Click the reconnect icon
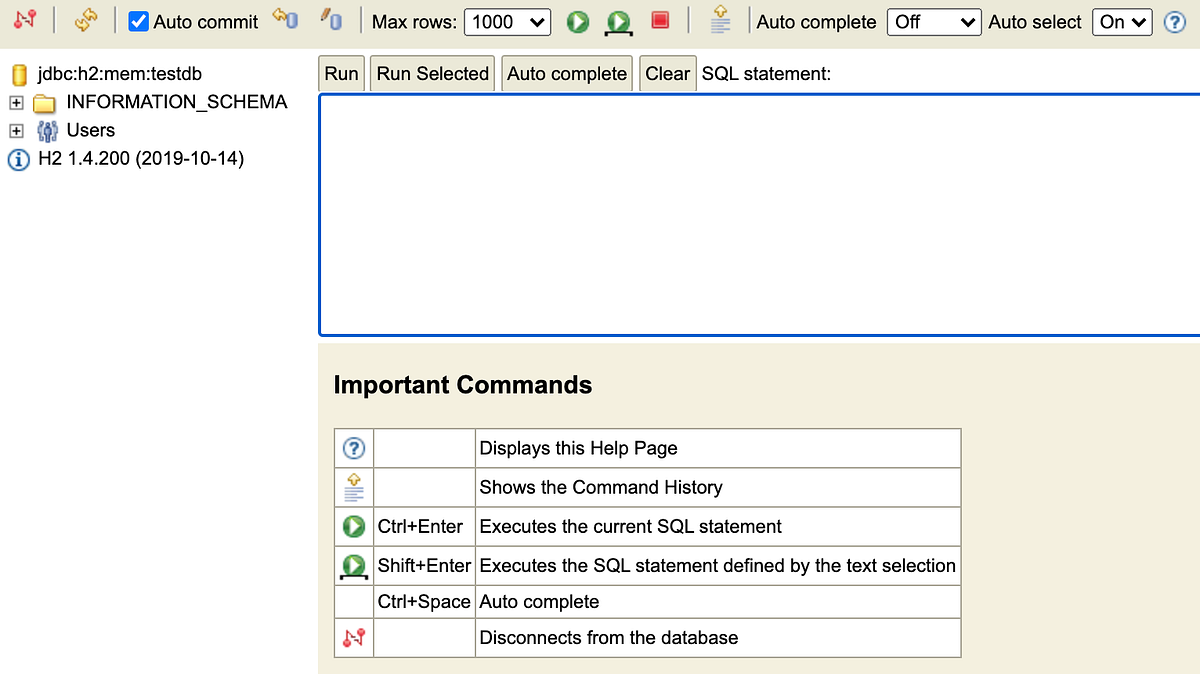The width and height of the screenshot is (1200, 674). (x=85, y=20)
